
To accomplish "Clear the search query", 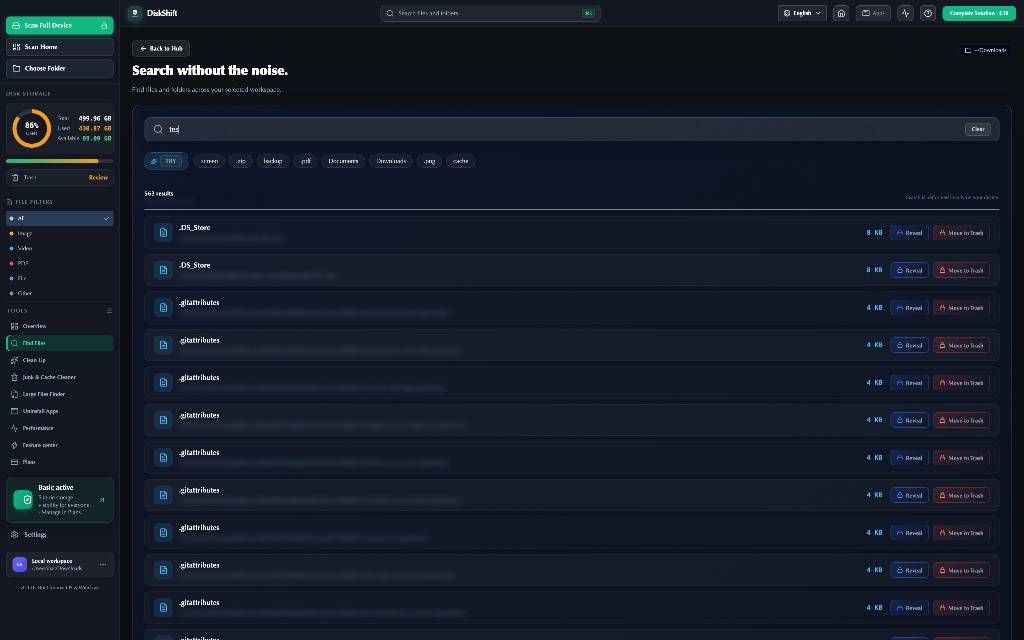I will point(978,129).
